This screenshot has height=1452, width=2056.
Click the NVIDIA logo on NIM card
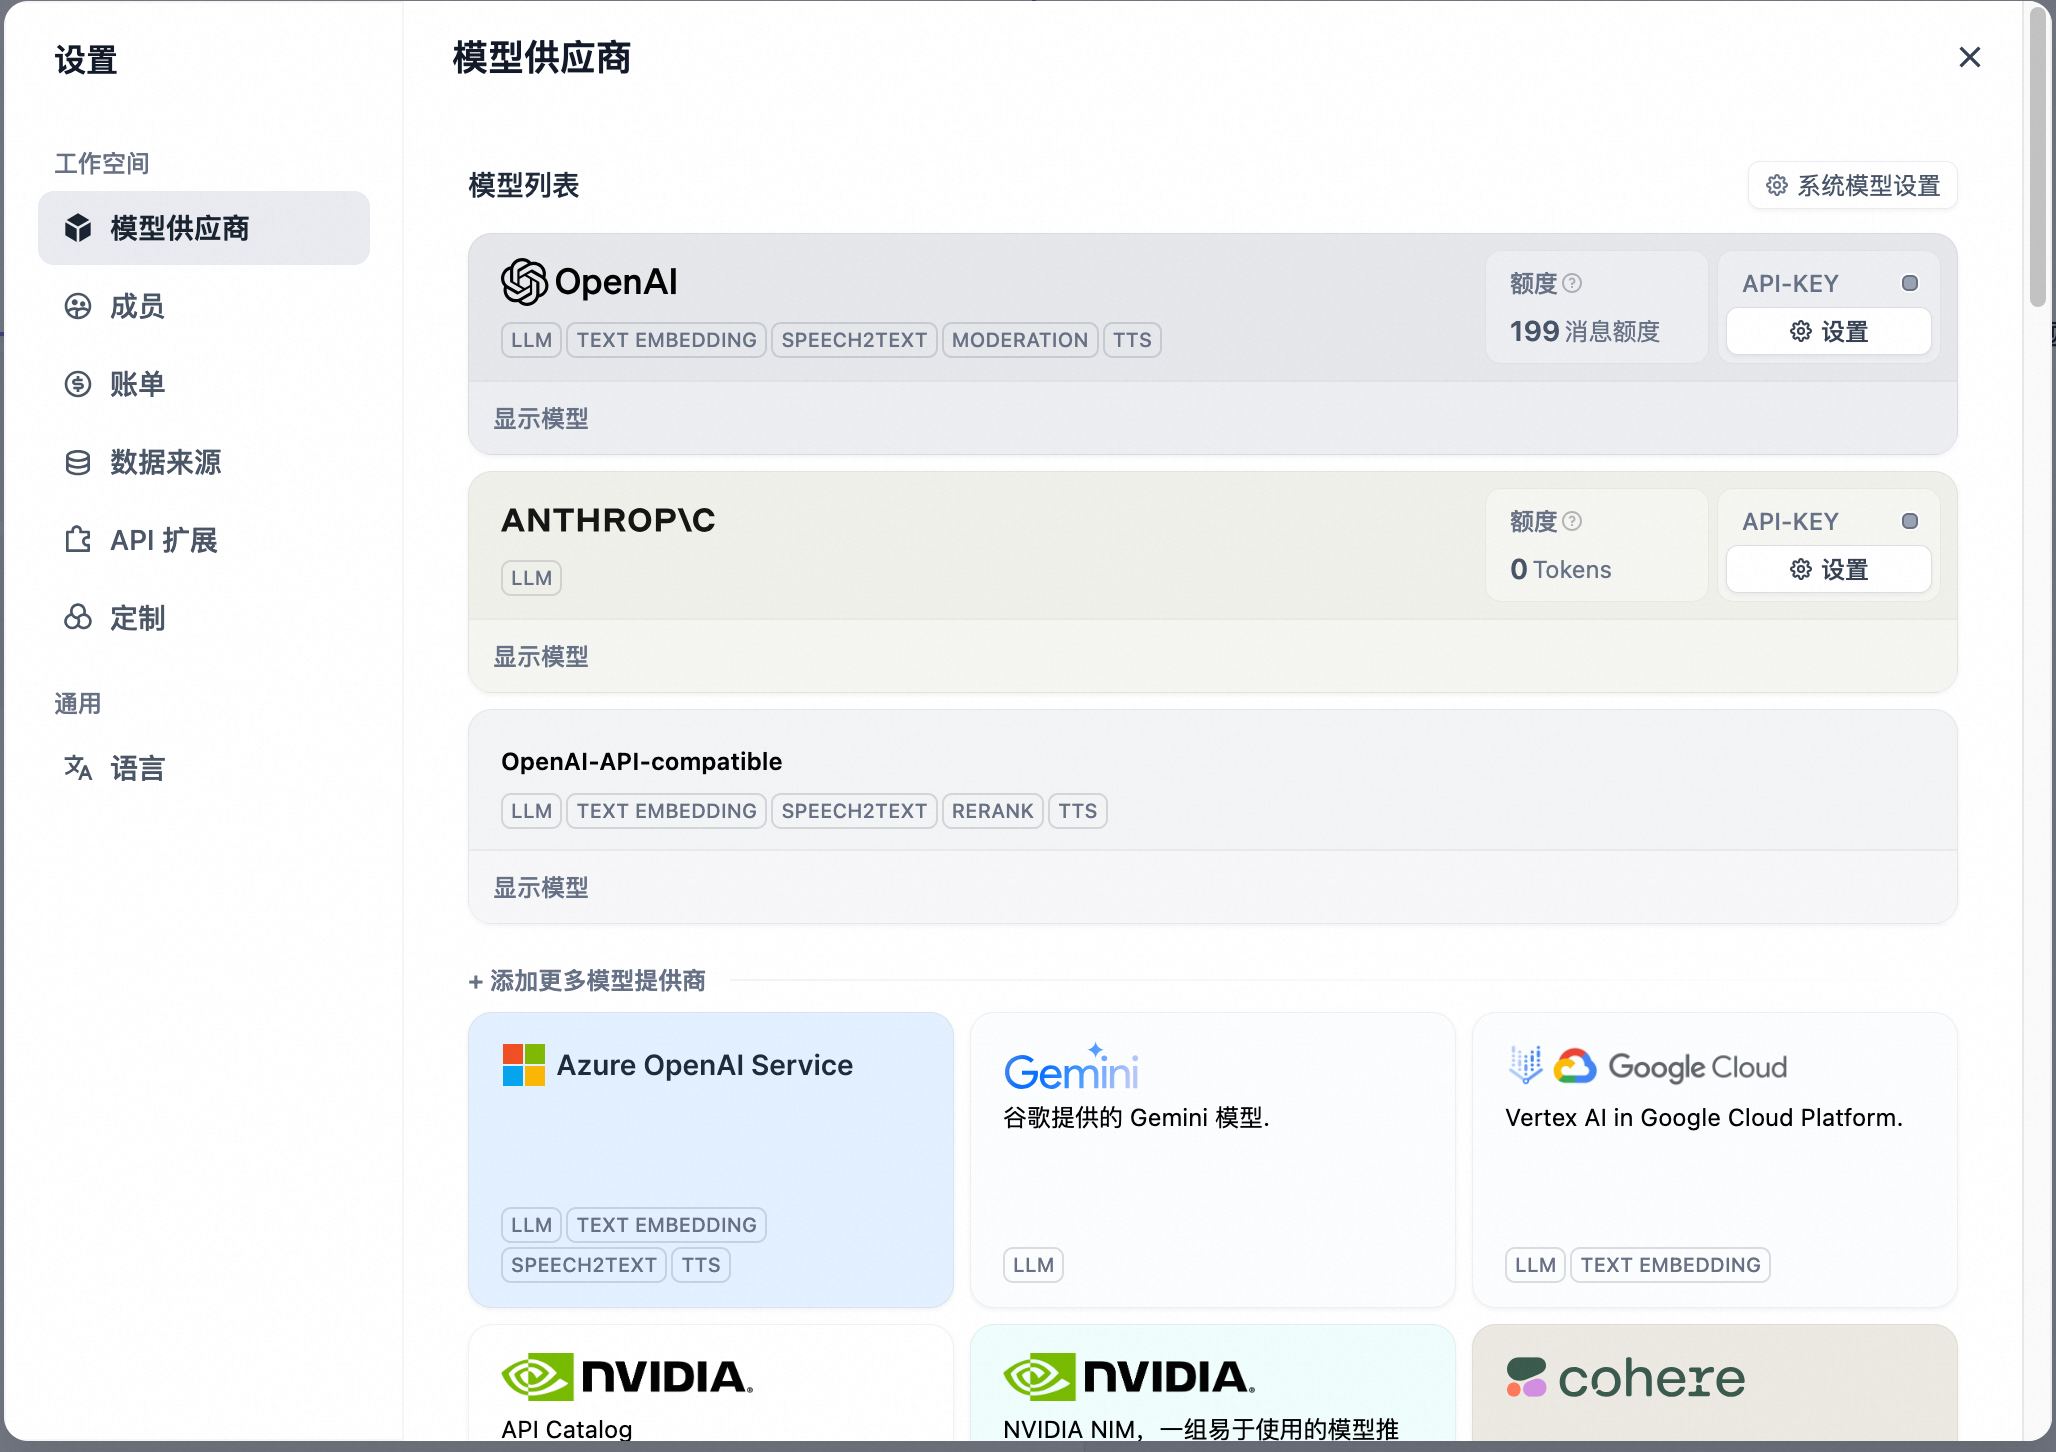[x=1129, y=1377]
